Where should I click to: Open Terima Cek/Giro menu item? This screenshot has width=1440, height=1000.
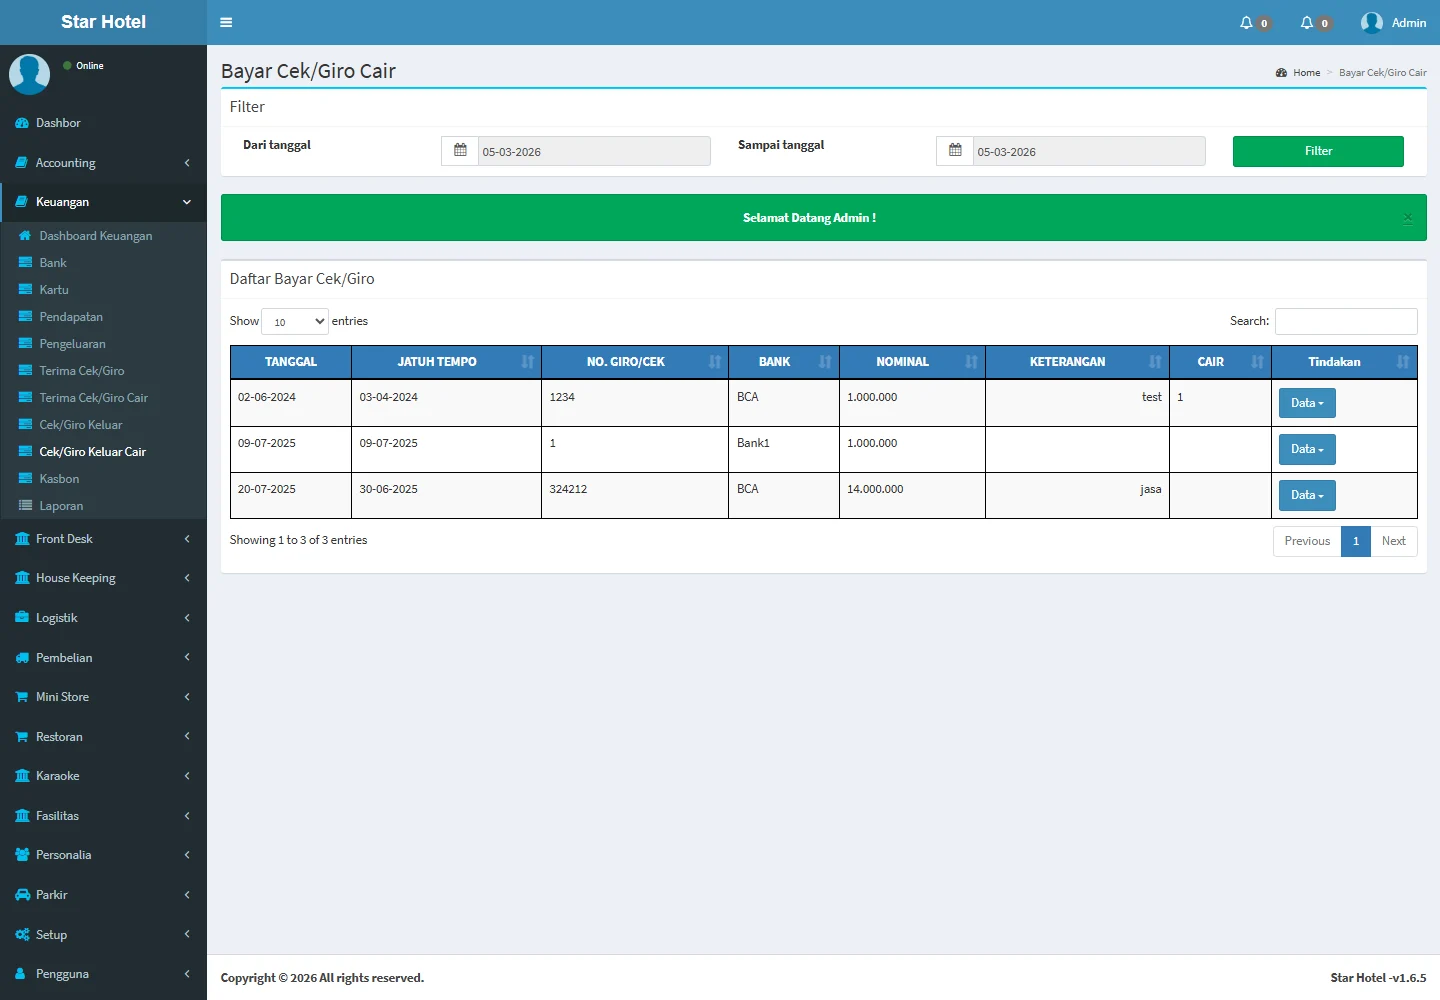(82, 371)
